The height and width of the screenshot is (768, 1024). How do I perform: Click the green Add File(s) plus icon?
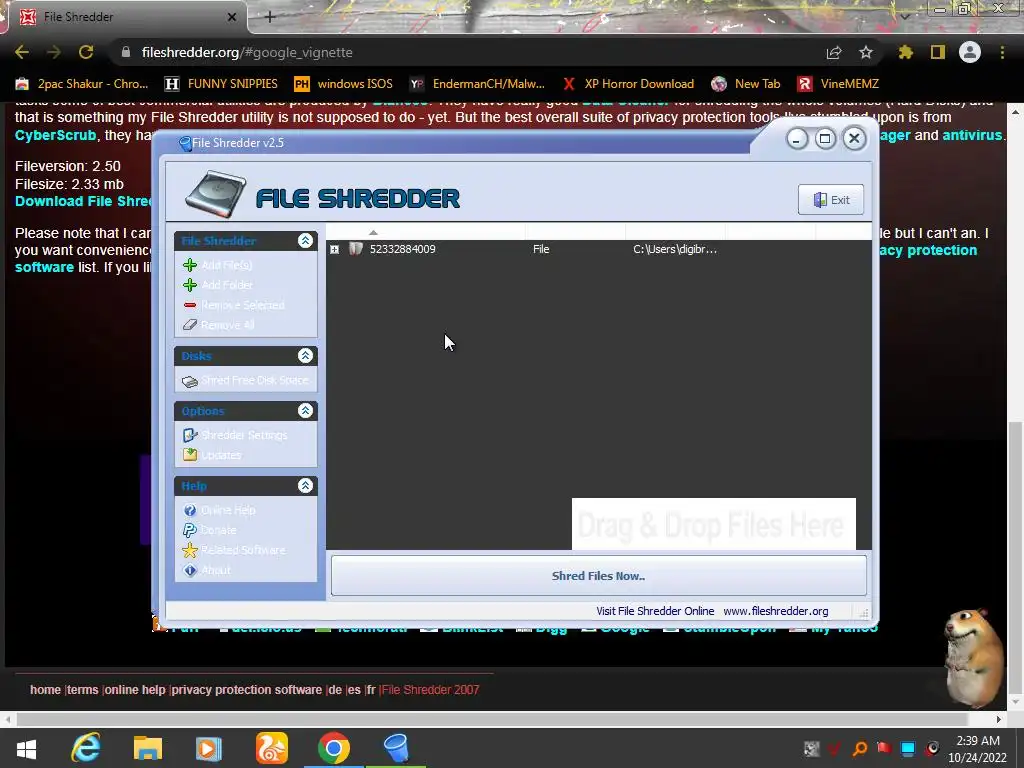tap(190, 265)
